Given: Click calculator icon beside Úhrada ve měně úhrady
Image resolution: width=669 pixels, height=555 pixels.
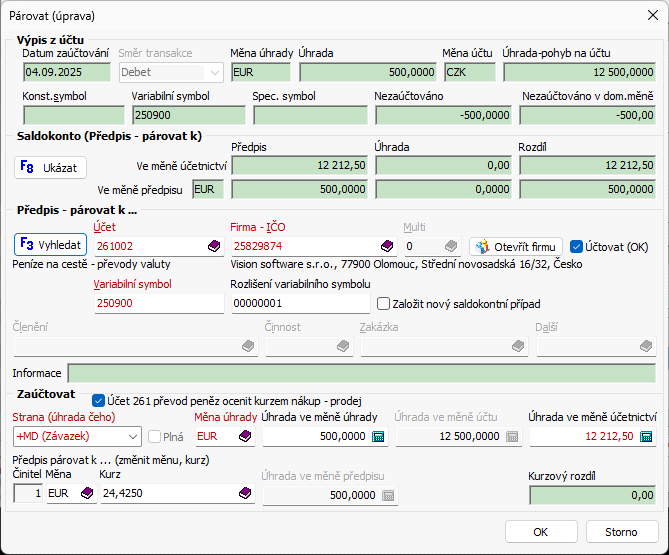Looking at the screenshot, I should pyautogui.click(x=378, y=437).
